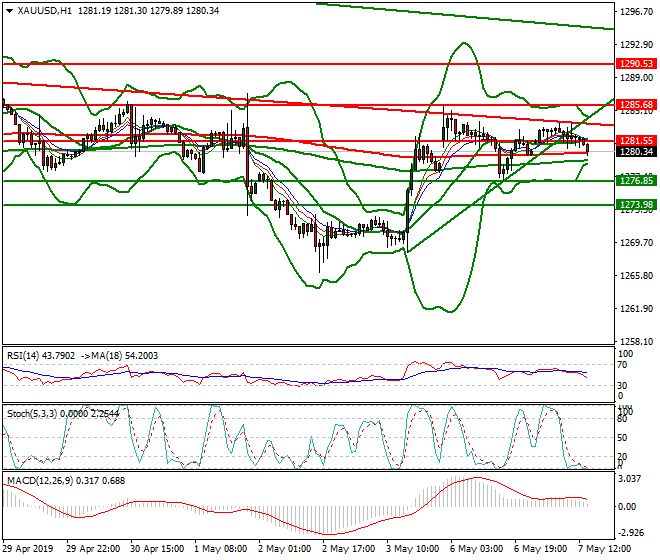This screenshot has width=660, height=560.
Task: Click the 1280.34 current price label
Action: [636, 152]
